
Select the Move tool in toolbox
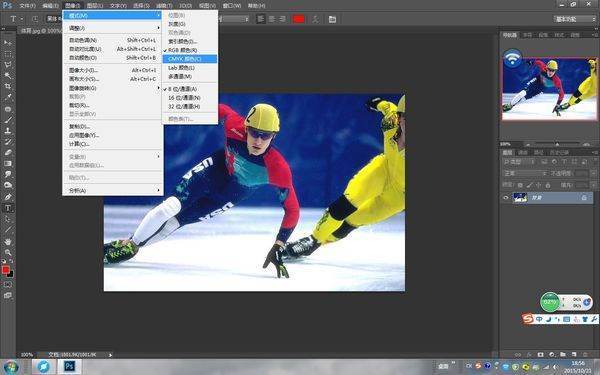click(8, 42)
